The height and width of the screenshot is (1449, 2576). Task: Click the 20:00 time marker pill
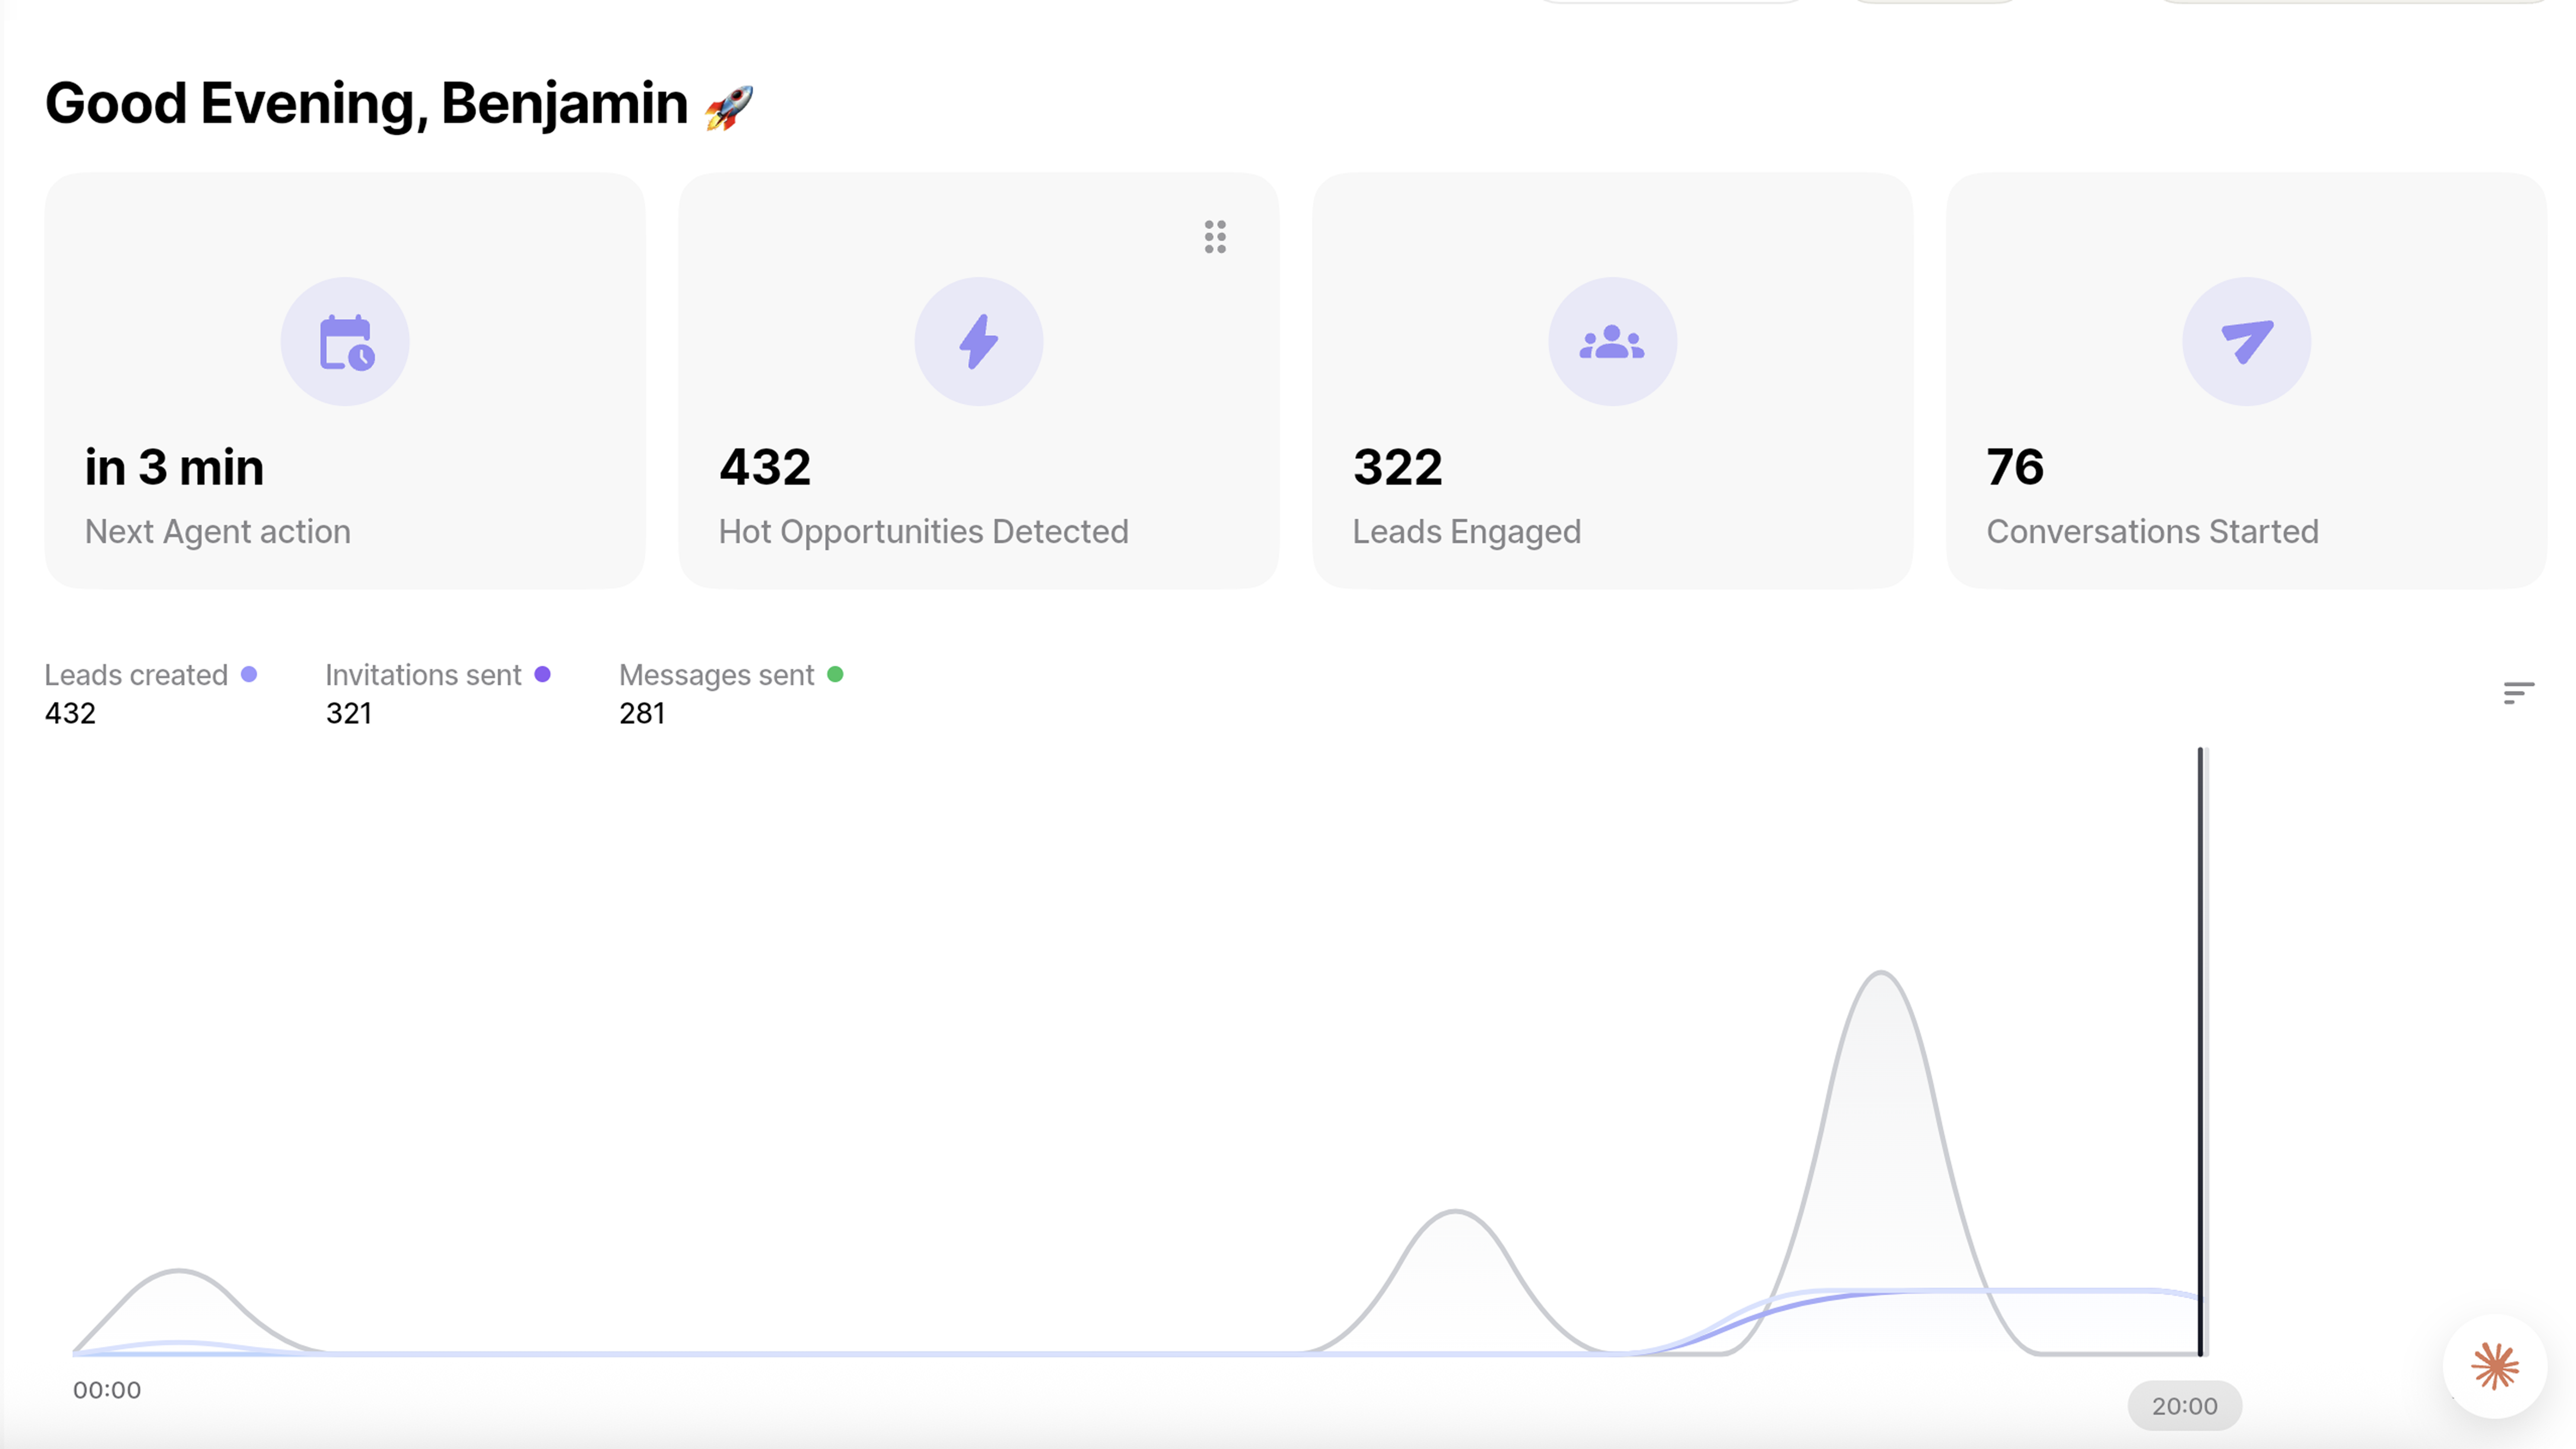[x=2185, y=1406]
